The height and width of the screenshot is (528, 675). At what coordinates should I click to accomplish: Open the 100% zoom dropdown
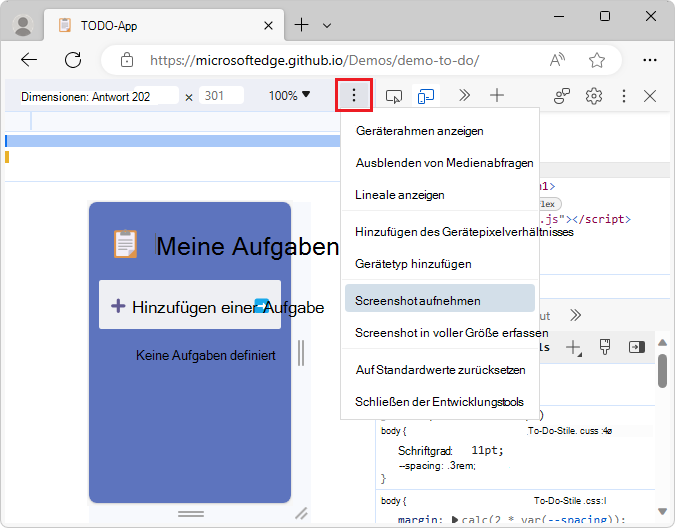(289, 95)
